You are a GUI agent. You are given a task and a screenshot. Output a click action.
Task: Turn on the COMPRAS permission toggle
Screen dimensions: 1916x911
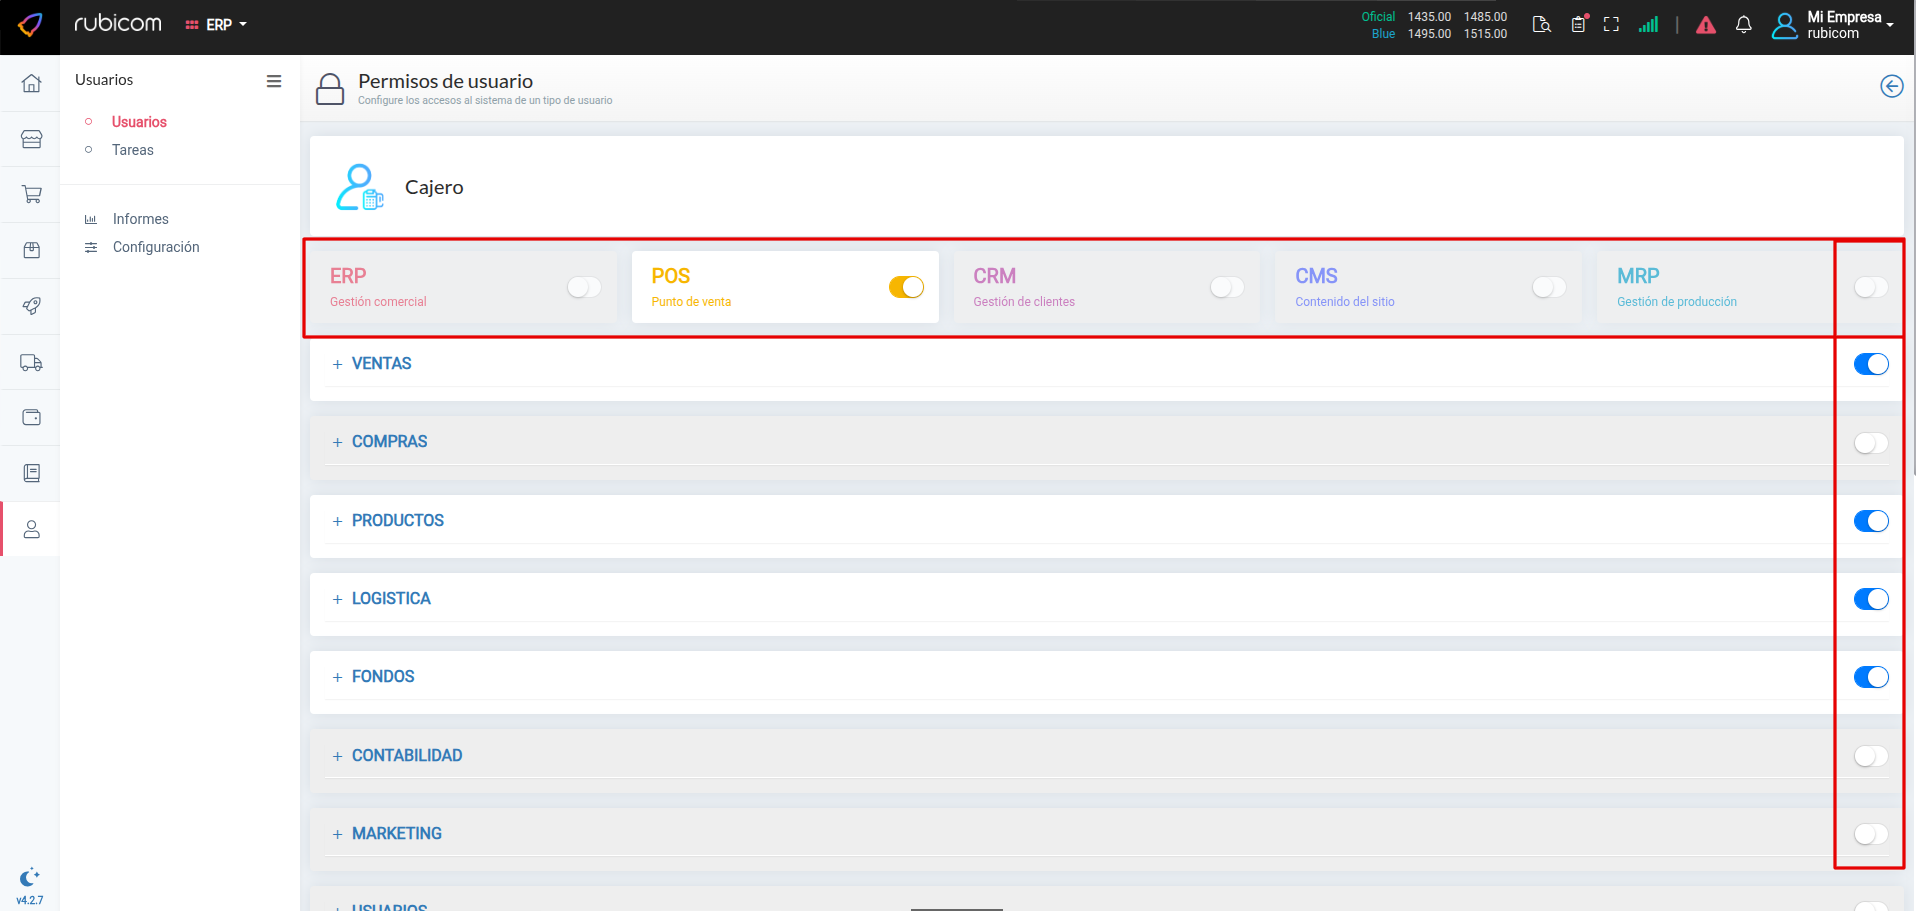coord(1870,442)
